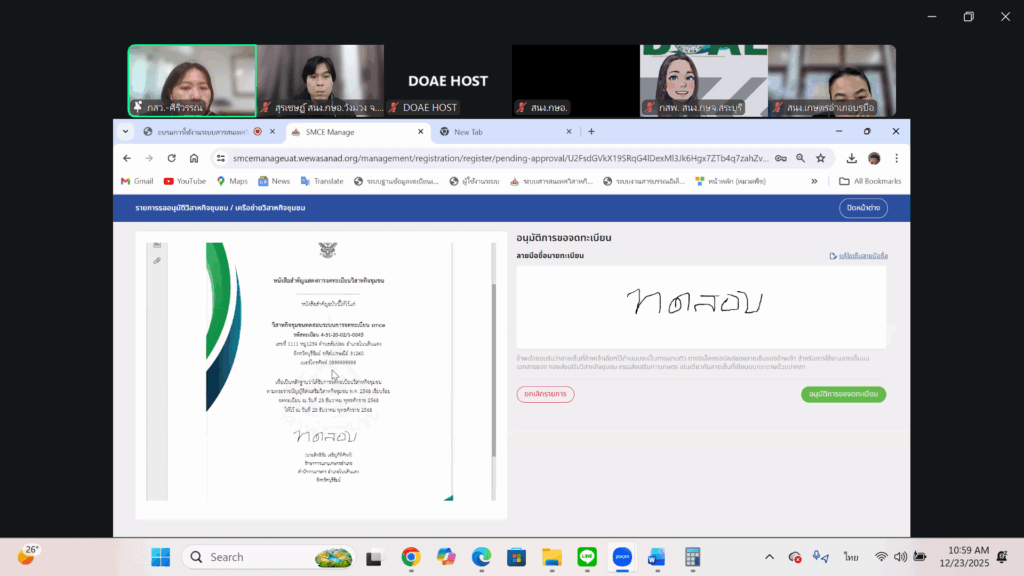Open the Translate bookmark

point(321,181)
